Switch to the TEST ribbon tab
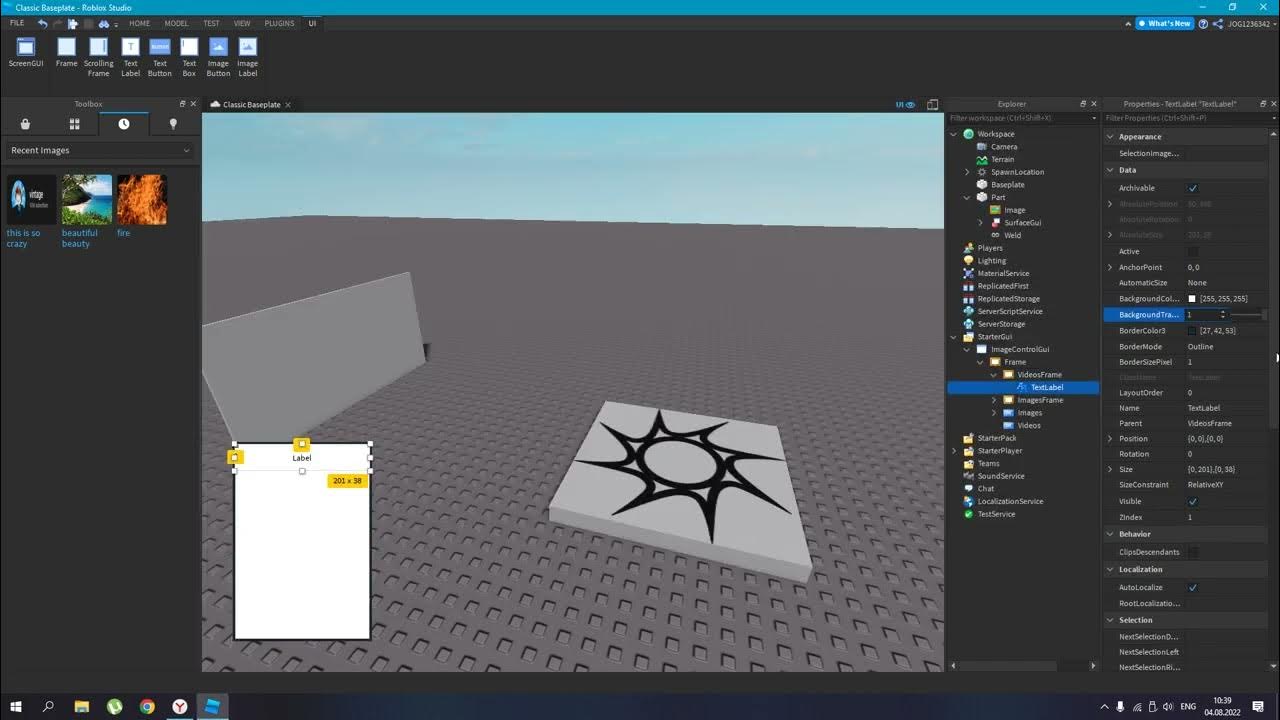Viewport: 1280px width, 720px height. pos(212,23)
